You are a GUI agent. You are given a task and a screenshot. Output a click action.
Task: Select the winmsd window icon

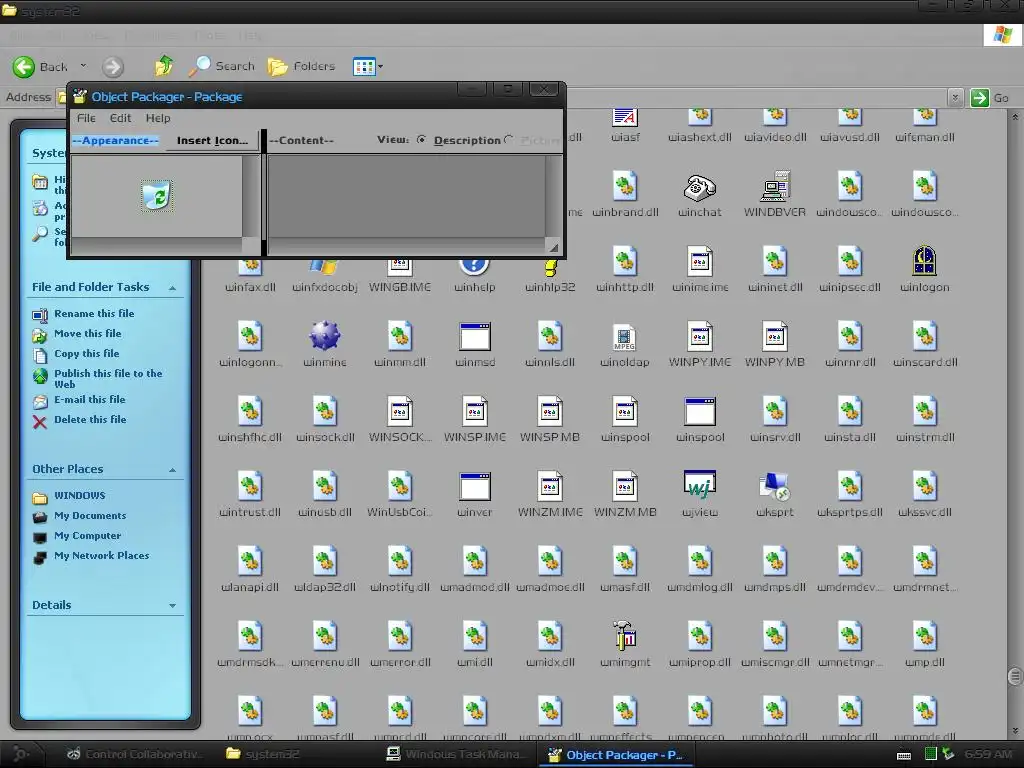tap(475, 336)
